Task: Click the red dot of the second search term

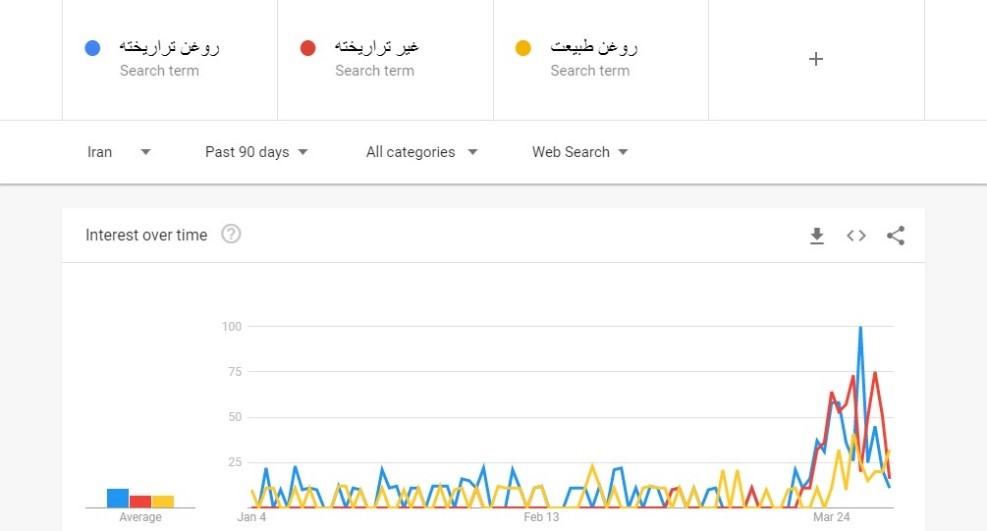Action: (308, 48)
